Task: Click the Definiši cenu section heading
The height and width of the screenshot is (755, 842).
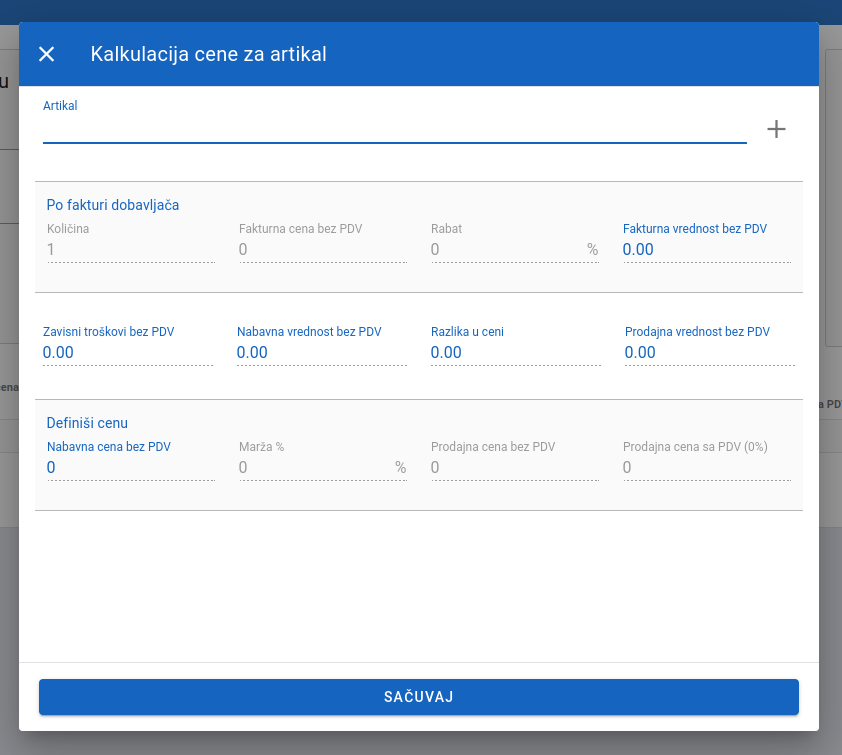Action: 87,423
